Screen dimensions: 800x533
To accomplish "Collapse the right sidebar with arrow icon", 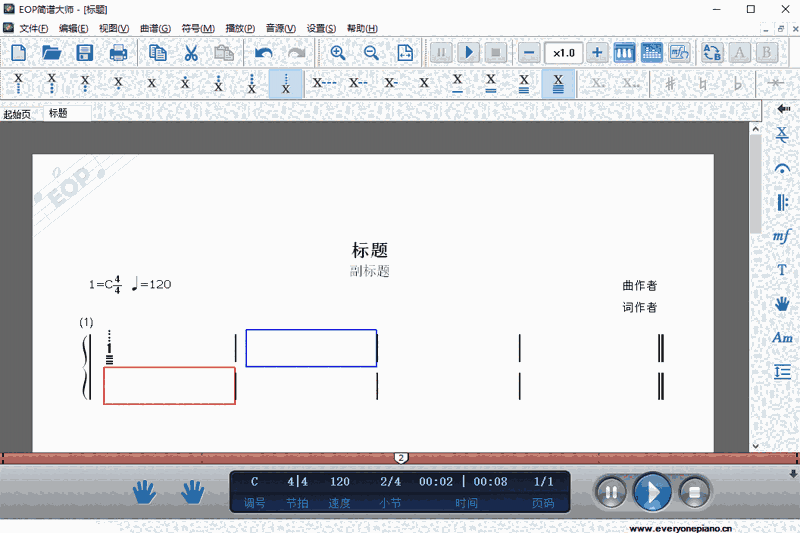I will coord(782,107).
